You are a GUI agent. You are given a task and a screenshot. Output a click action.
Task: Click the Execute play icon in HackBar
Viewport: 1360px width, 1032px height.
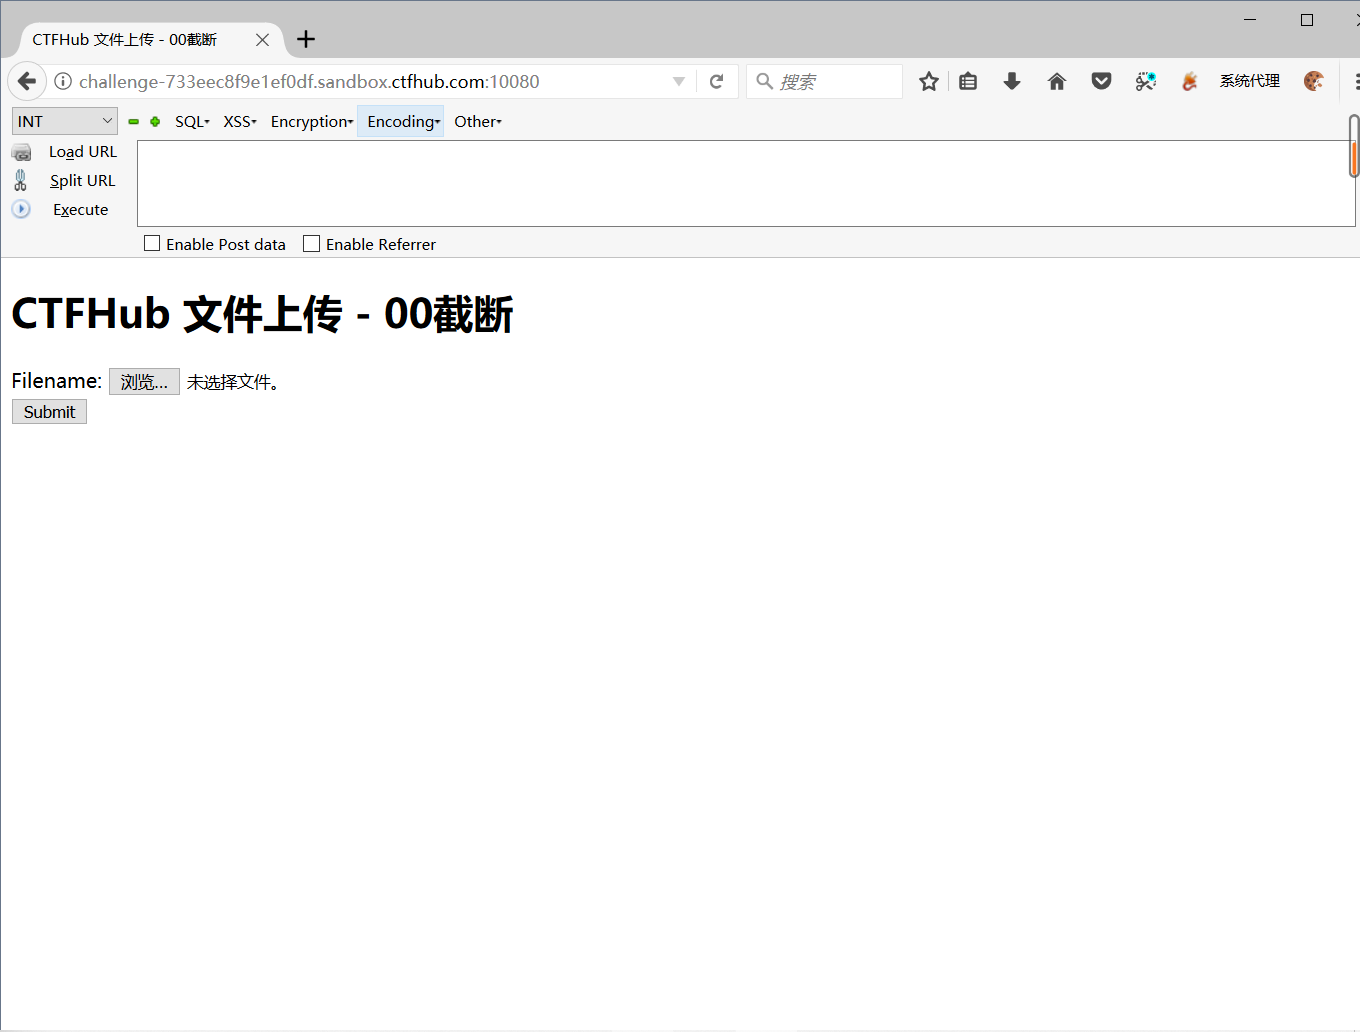tap(21, 209)
